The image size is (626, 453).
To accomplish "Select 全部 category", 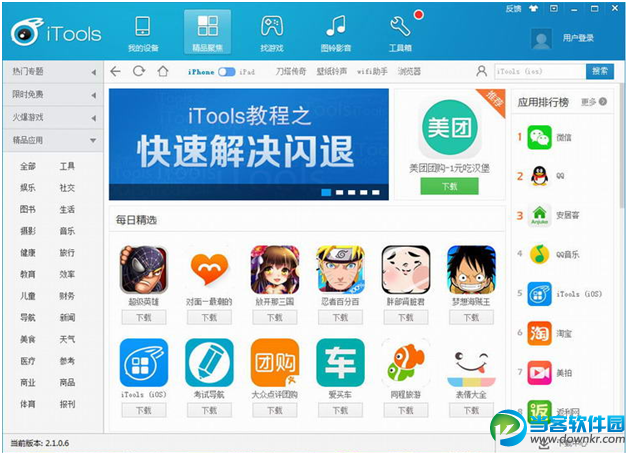I will click(x=28, y=166).
